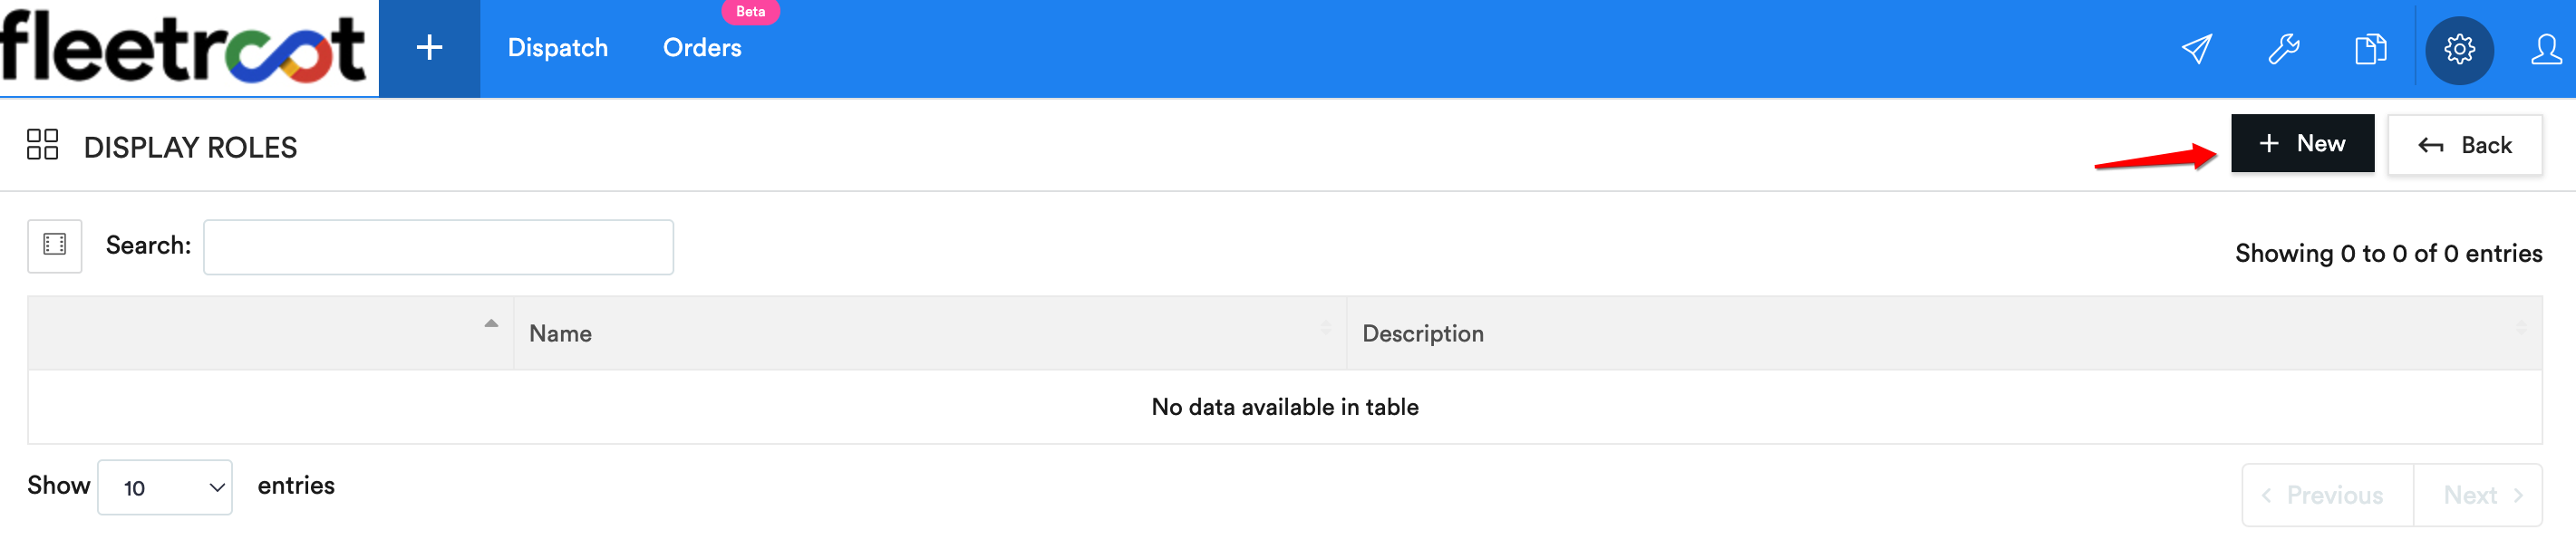Sort table by Description column
This screenshot has height=549, width=2576.
[x=1944, y=333]
